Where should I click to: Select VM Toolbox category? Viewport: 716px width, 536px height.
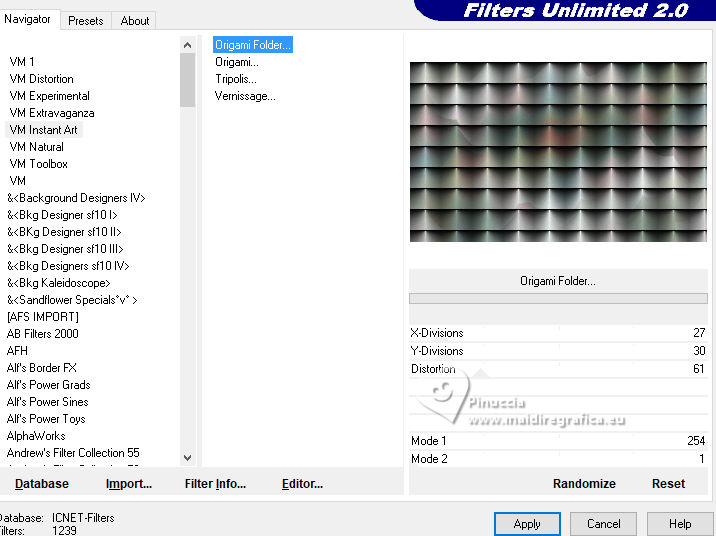[38, 164]
